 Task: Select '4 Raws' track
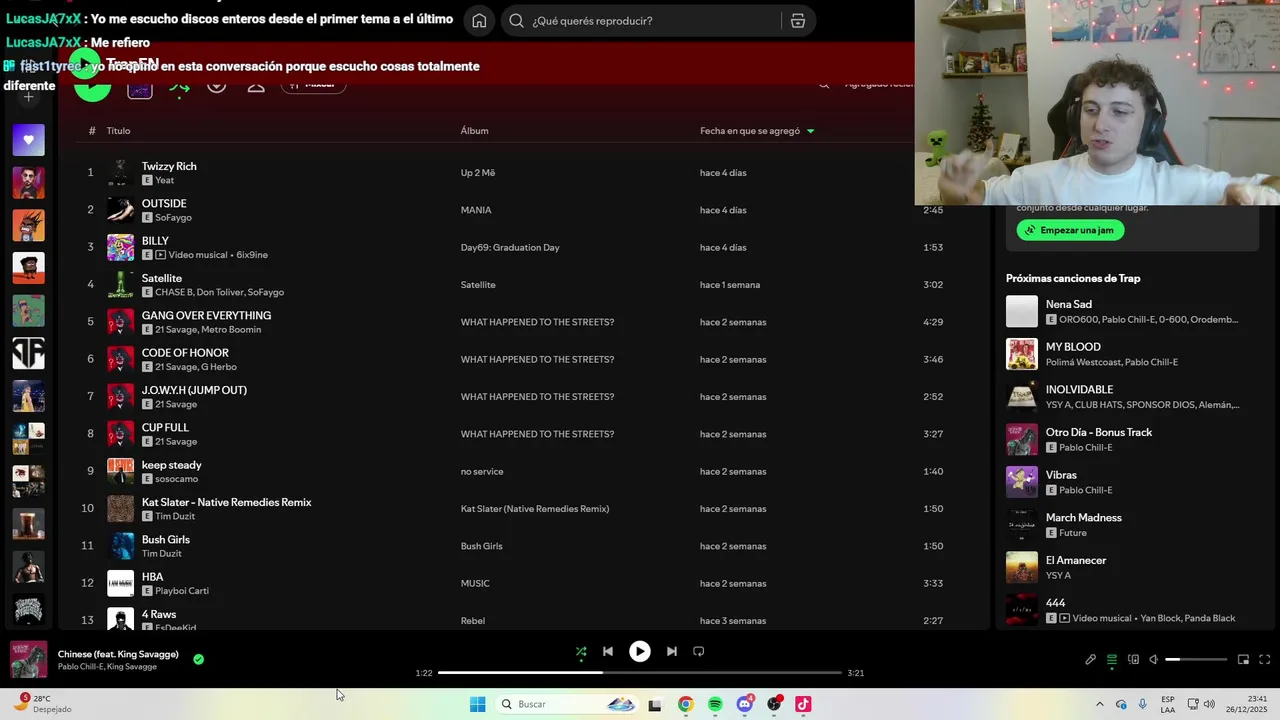click(x=159, y=614)
